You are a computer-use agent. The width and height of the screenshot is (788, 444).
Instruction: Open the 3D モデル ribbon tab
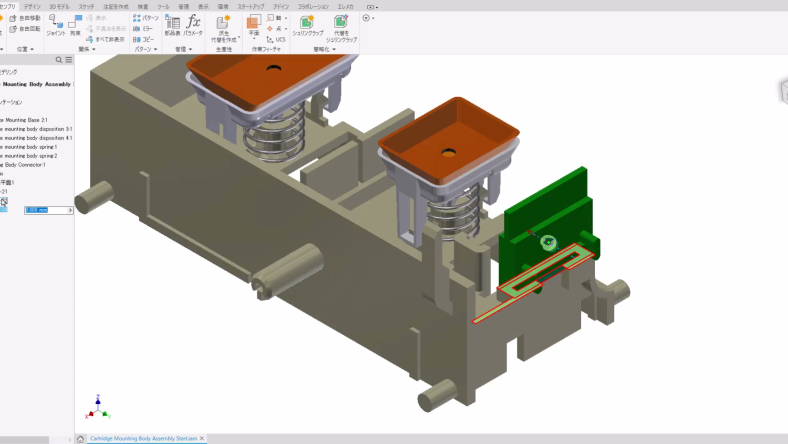pos(60,5)
